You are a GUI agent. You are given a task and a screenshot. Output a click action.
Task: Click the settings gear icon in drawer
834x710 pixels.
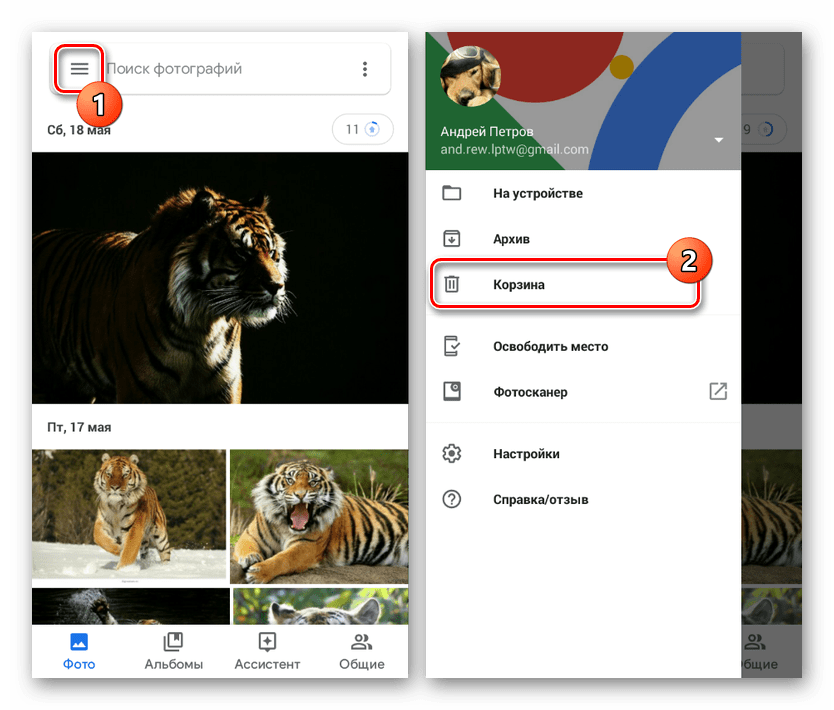(452, 453)
